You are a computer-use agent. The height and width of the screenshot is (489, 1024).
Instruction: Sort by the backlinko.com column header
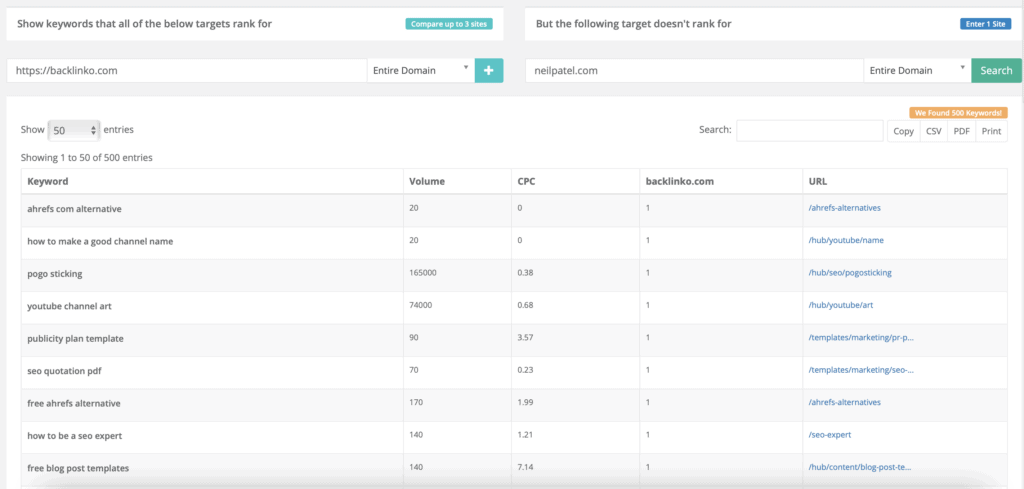click(x=721, y=181)
